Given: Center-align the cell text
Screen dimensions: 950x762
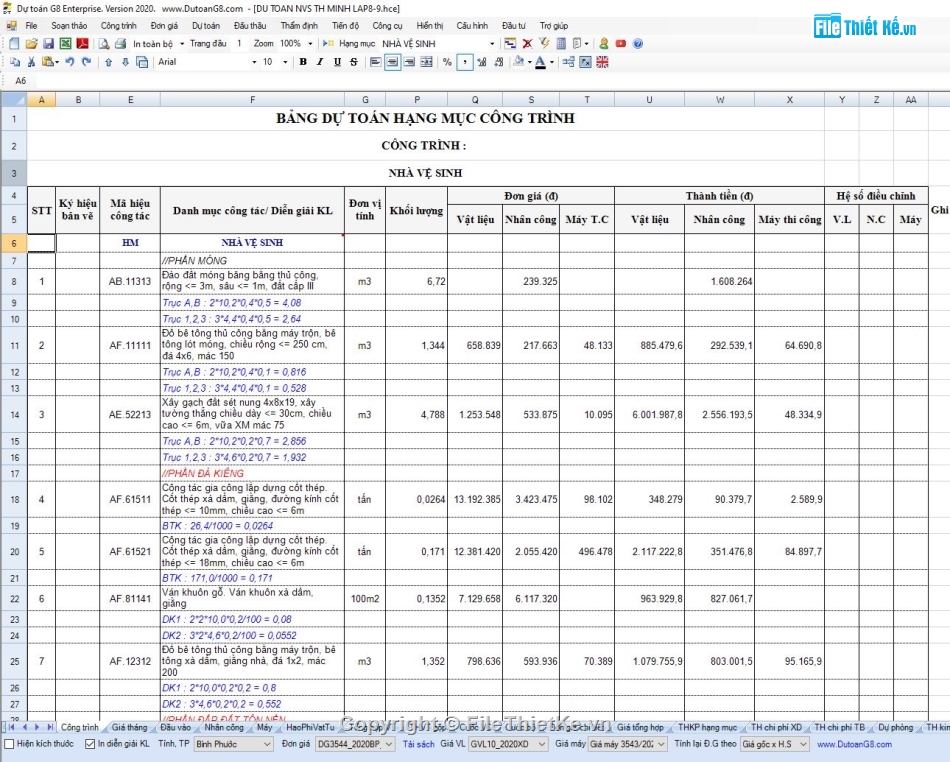Looking at the screenshot, I should (x=393, y=62).
